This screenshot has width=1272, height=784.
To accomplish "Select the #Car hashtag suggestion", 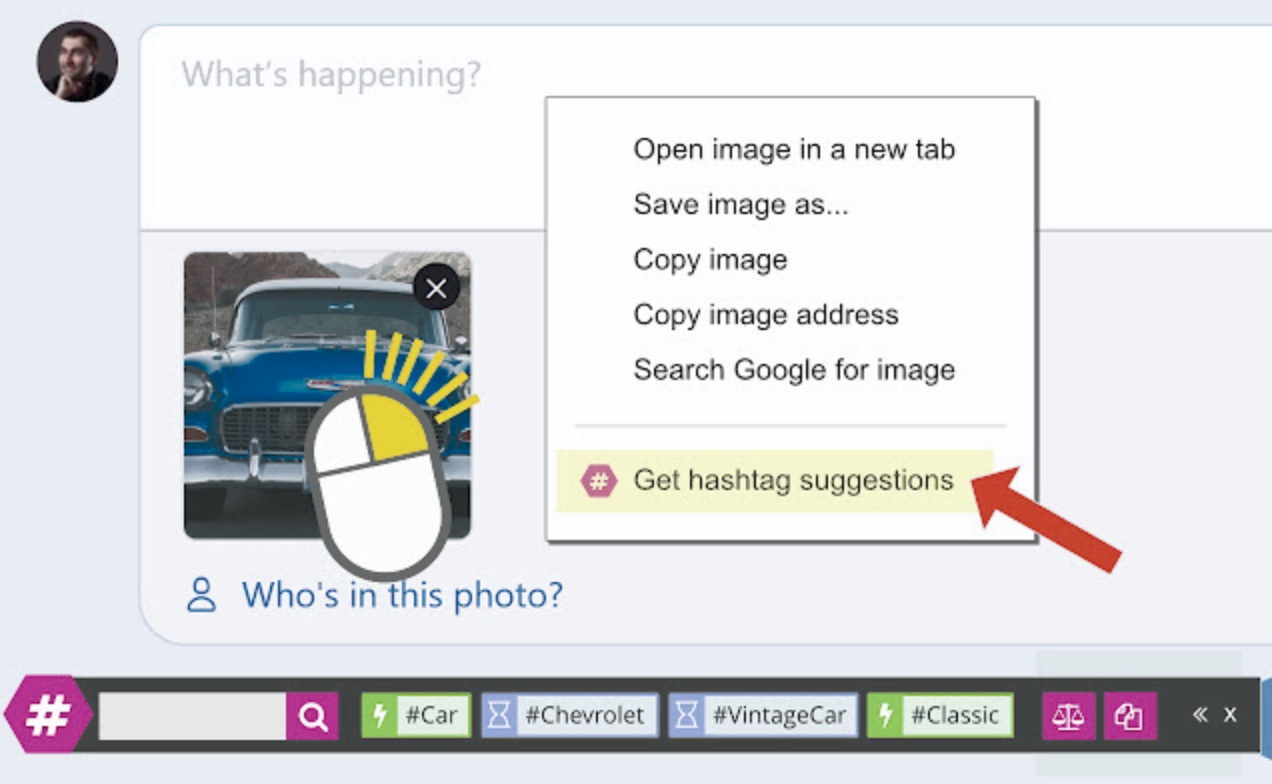I will click(416, 716).
